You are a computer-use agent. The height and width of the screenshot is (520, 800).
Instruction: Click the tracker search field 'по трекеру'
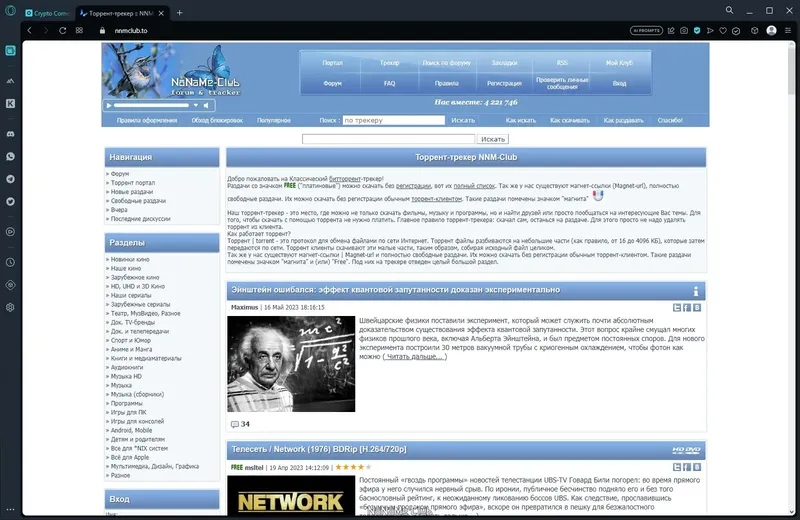coord(393,120)
